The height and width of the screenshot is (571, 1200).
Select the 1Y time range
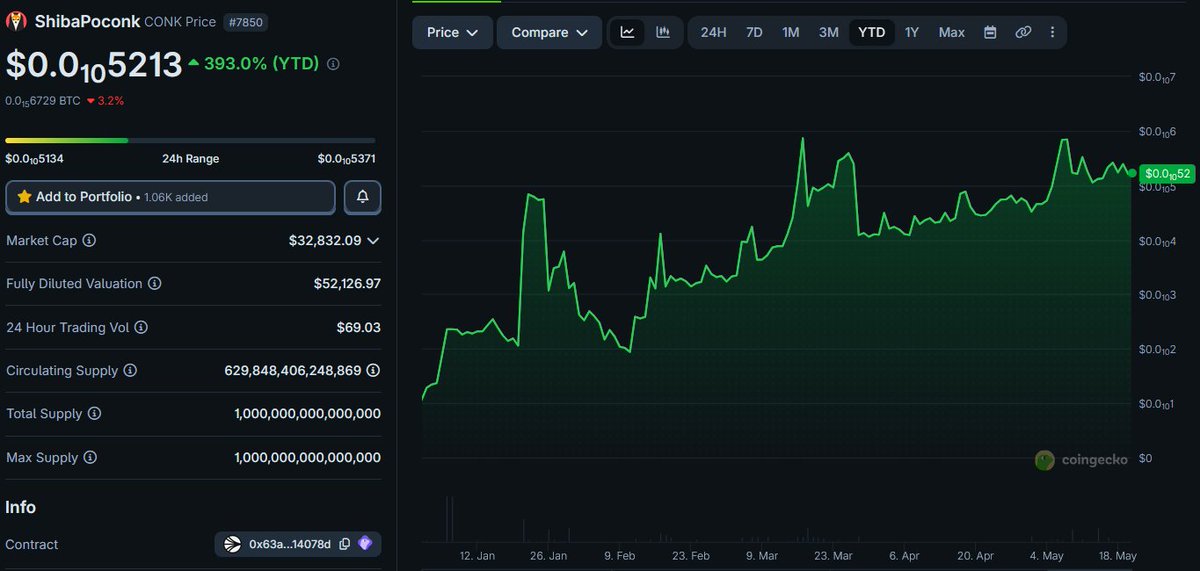click(911, 32)
